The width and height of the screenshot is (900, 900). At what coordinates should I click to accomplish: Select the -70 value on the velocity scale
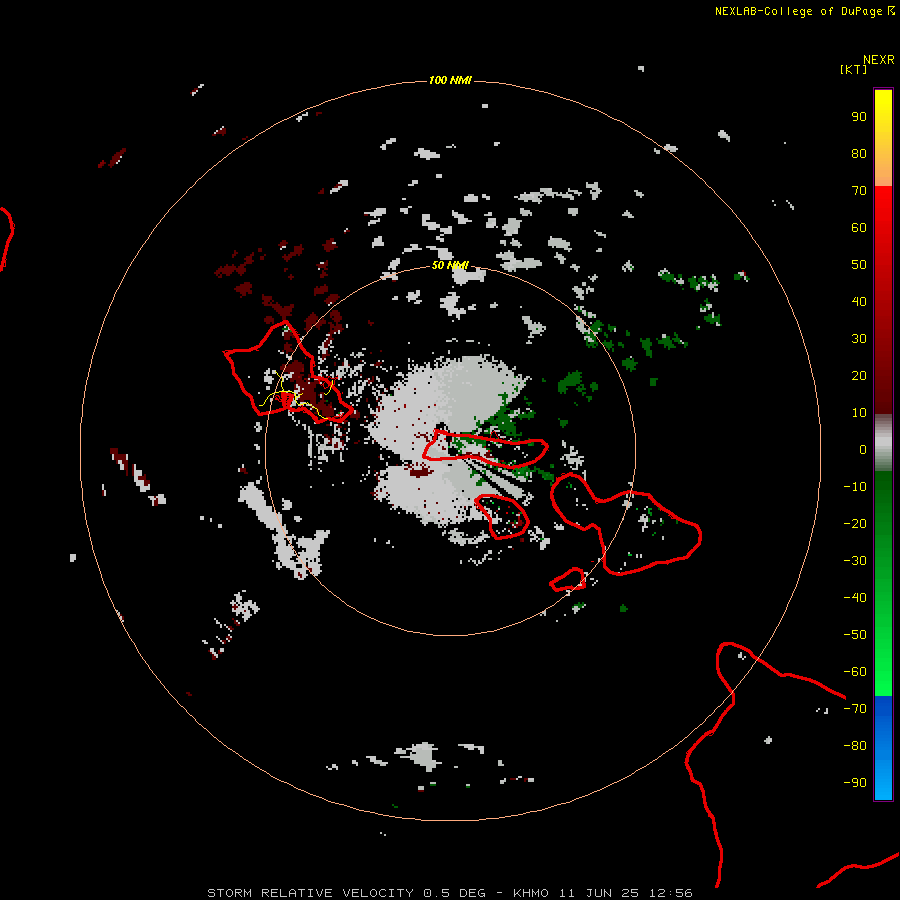click(855, 709)
